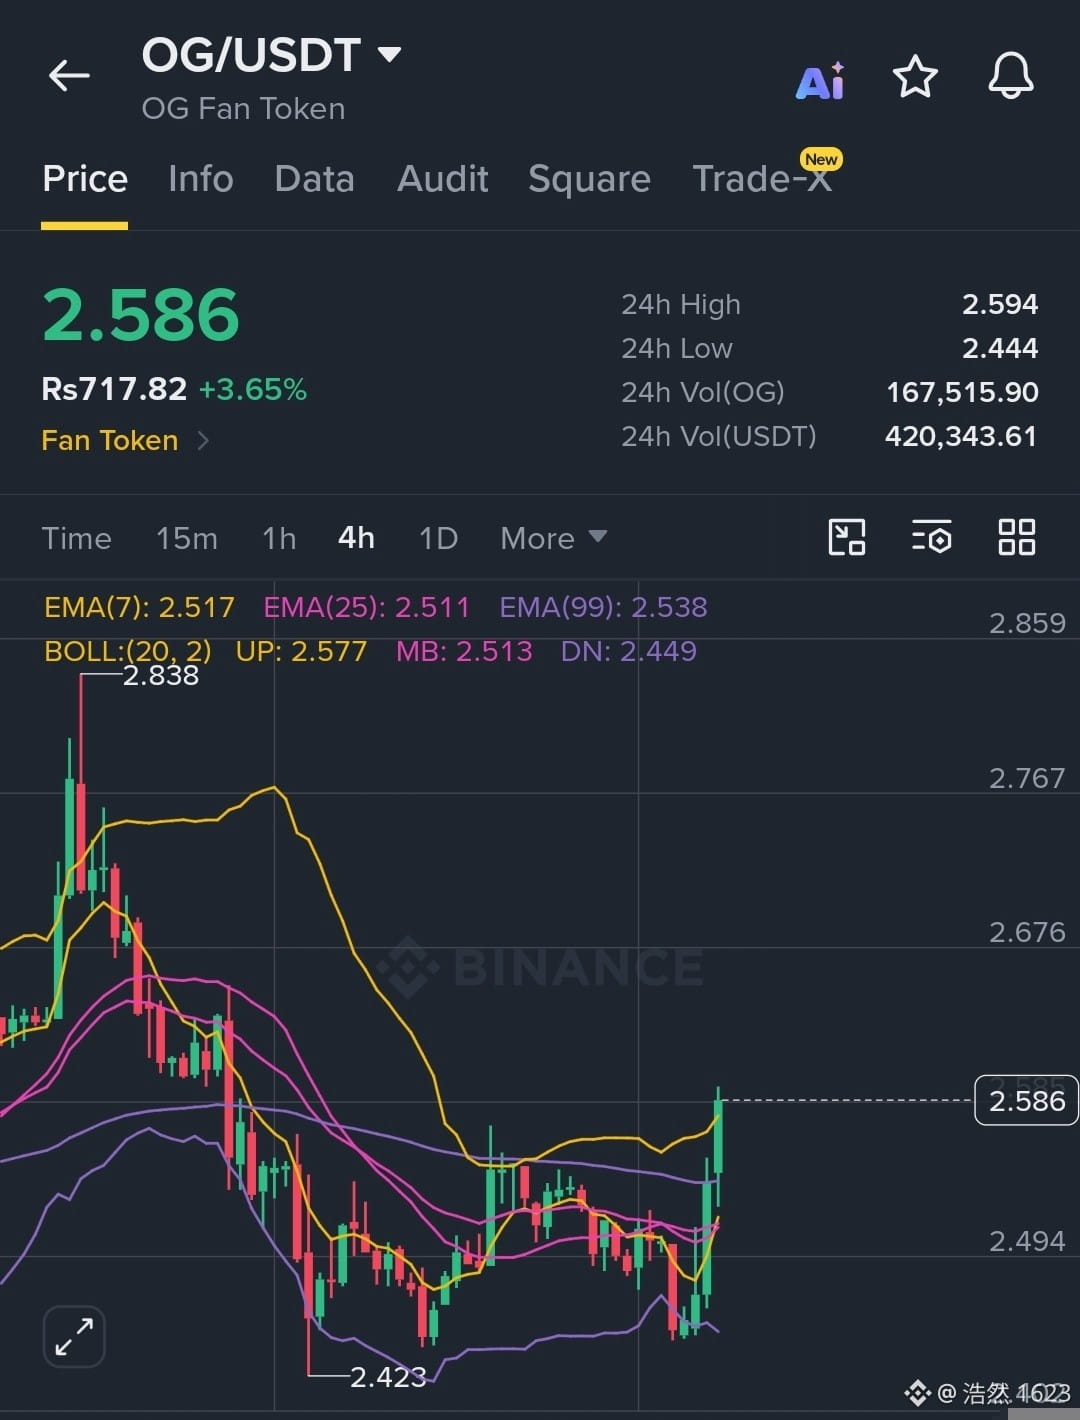Switch to the Square tab
Screen dimensions: 1080x1420
click(x=589, y=179)
